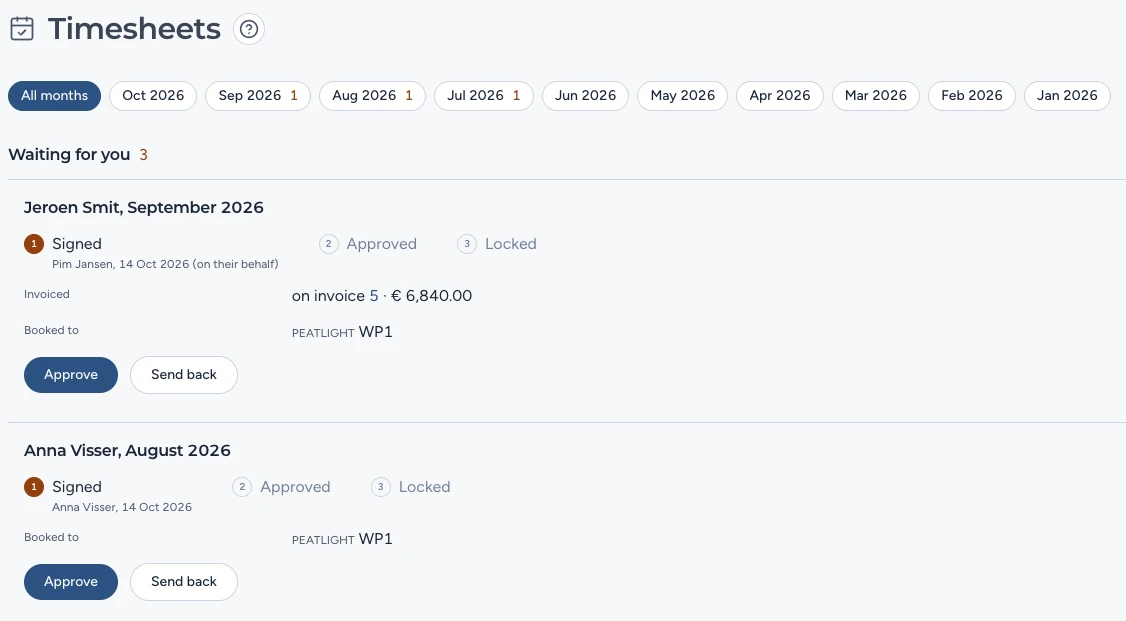Click step 1 Signed circle for Anna Visser

34,487
